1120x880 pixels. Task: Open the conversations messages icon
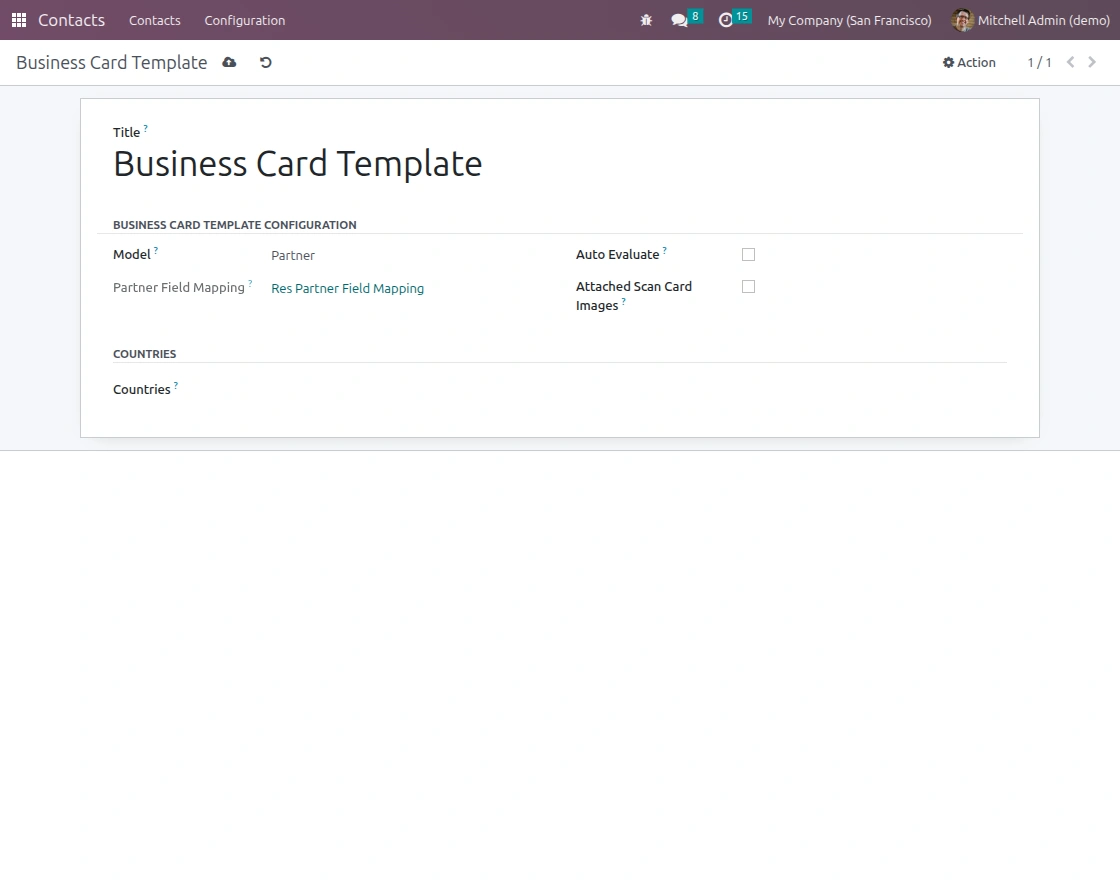(x=679, y=20)
